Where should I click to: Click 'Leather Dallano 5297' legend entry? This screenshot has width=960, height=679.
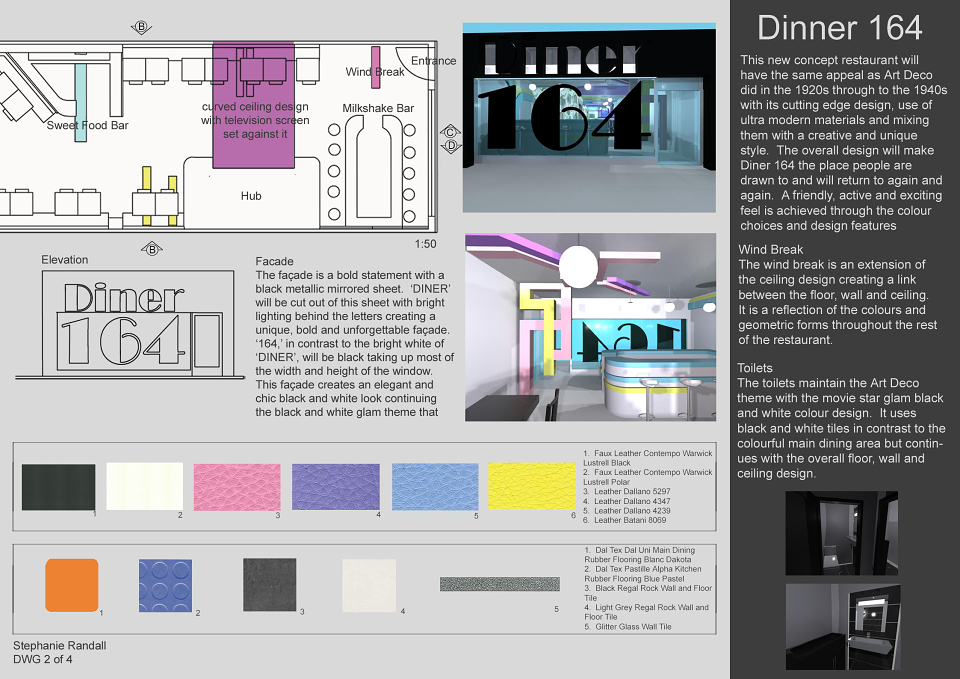(x=632, y=491)
